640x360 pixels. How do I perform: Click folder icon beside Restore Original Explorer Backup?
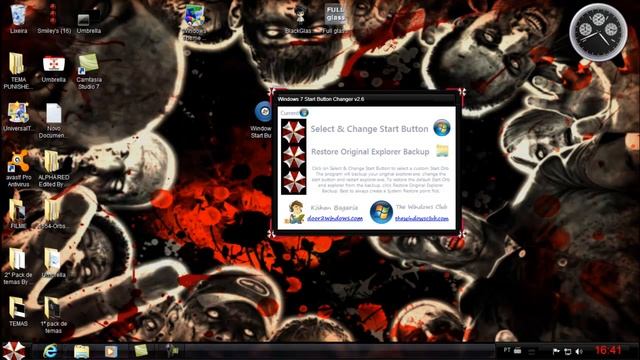click(442, 151)
